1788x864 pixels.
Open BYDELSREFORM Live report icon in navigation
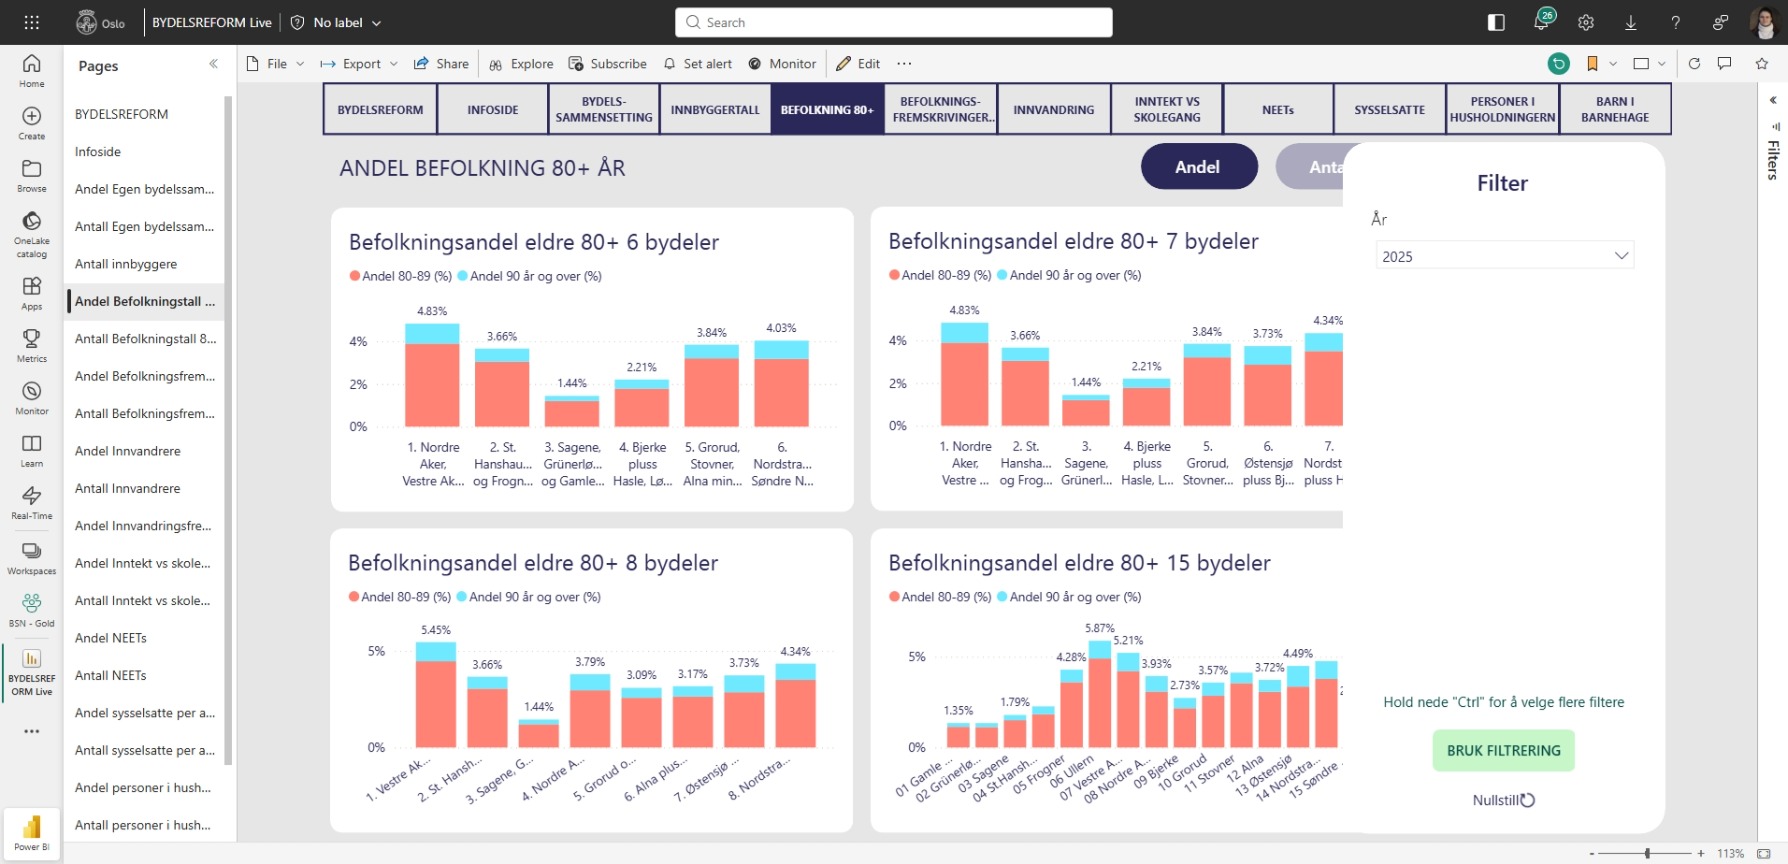32,672
